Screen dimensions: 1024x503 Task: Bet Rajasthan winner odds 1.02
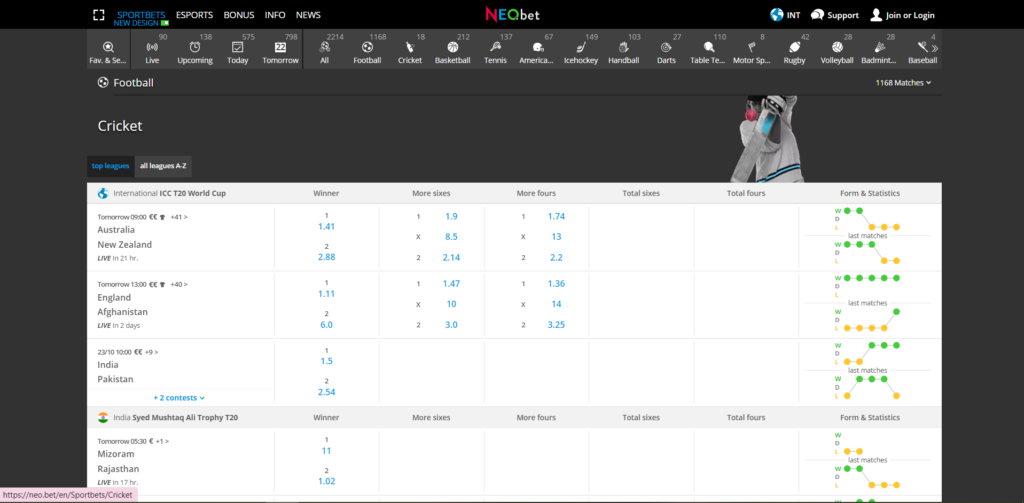click(x=326, y=481)
